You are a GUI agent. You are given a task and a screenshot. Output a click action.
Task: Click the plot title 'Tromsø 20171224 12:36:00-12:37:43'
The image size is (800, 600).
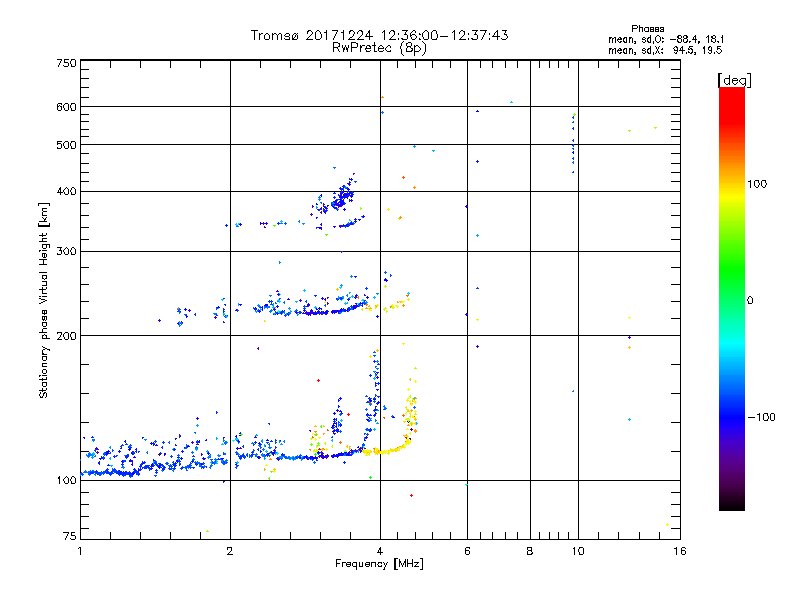click(x=379, y=35)
